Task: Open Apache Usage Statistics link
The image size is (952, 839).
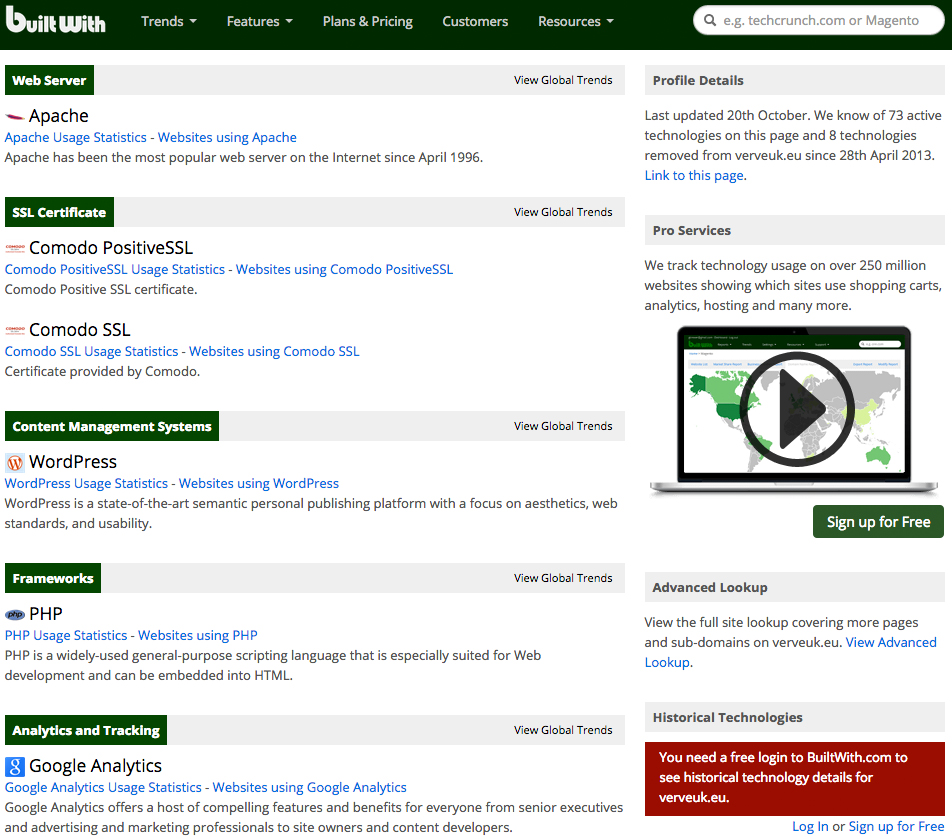Action: click(x=76, y=137)
